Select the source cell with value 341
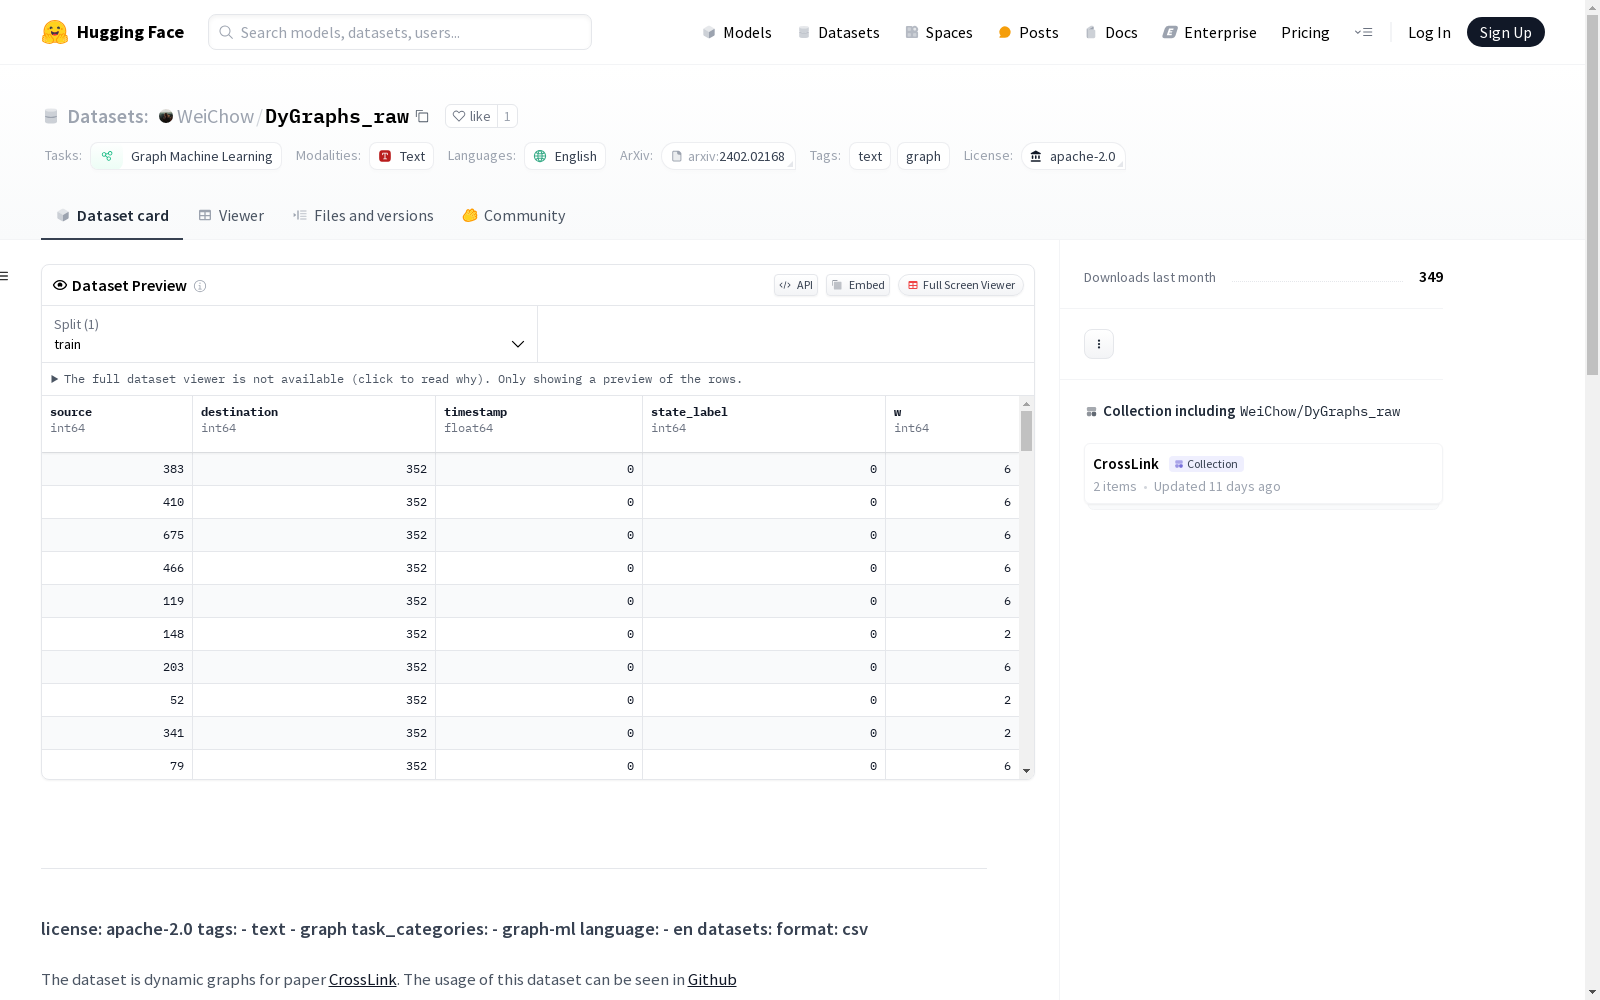 (x=117, y=733)
